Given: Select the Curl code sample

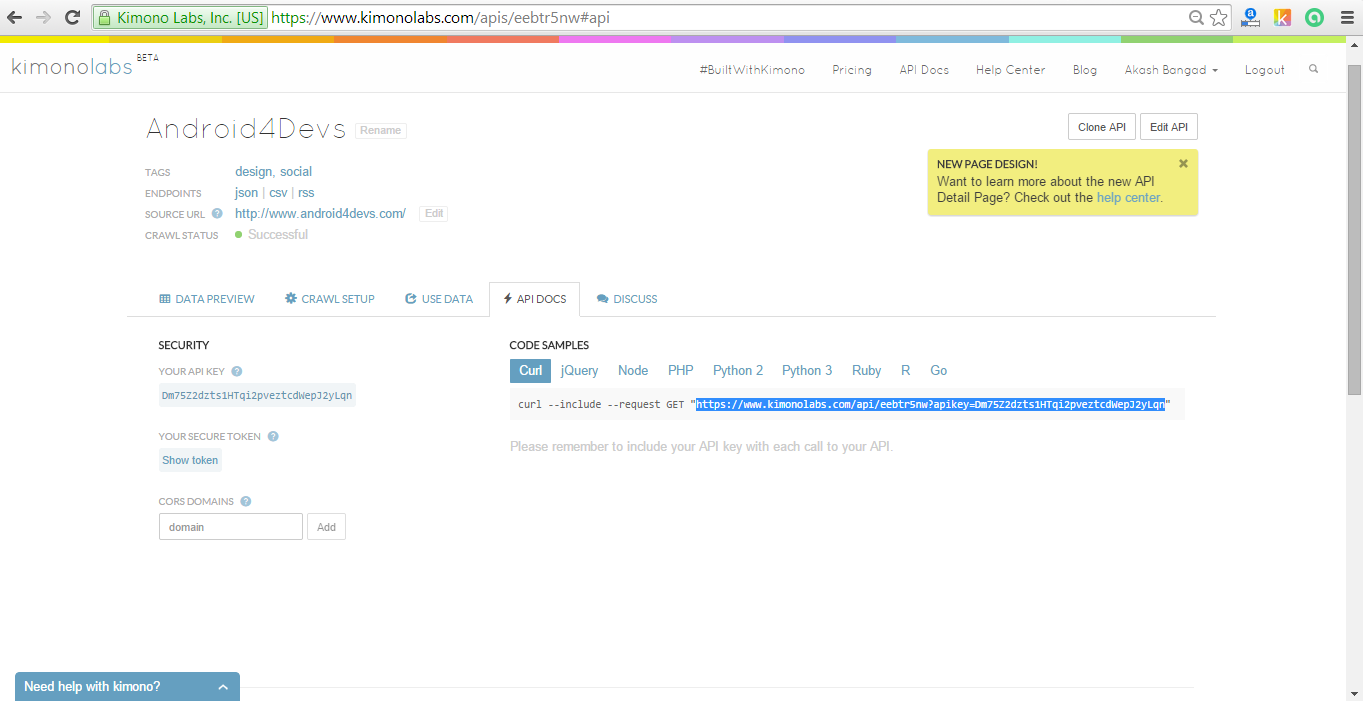Looking at the screenshot, I should click(x=530, y=370).
